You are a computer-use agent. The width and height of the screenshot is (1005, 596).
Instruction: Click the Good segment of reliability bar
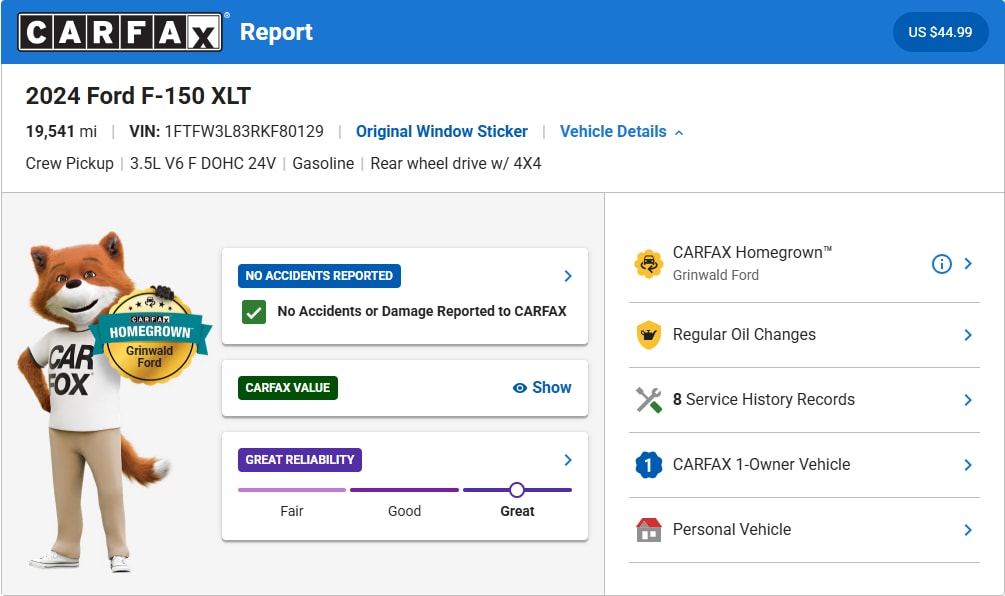tap(404, 490)
